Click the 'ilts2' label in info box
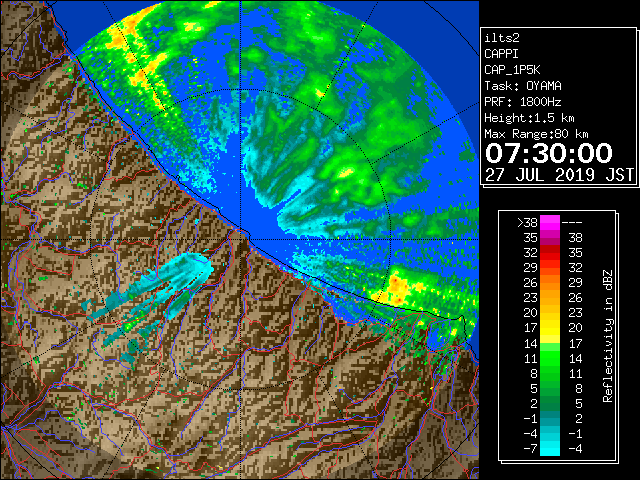Screen dimensions: 640x480 [x=502, y=38]
